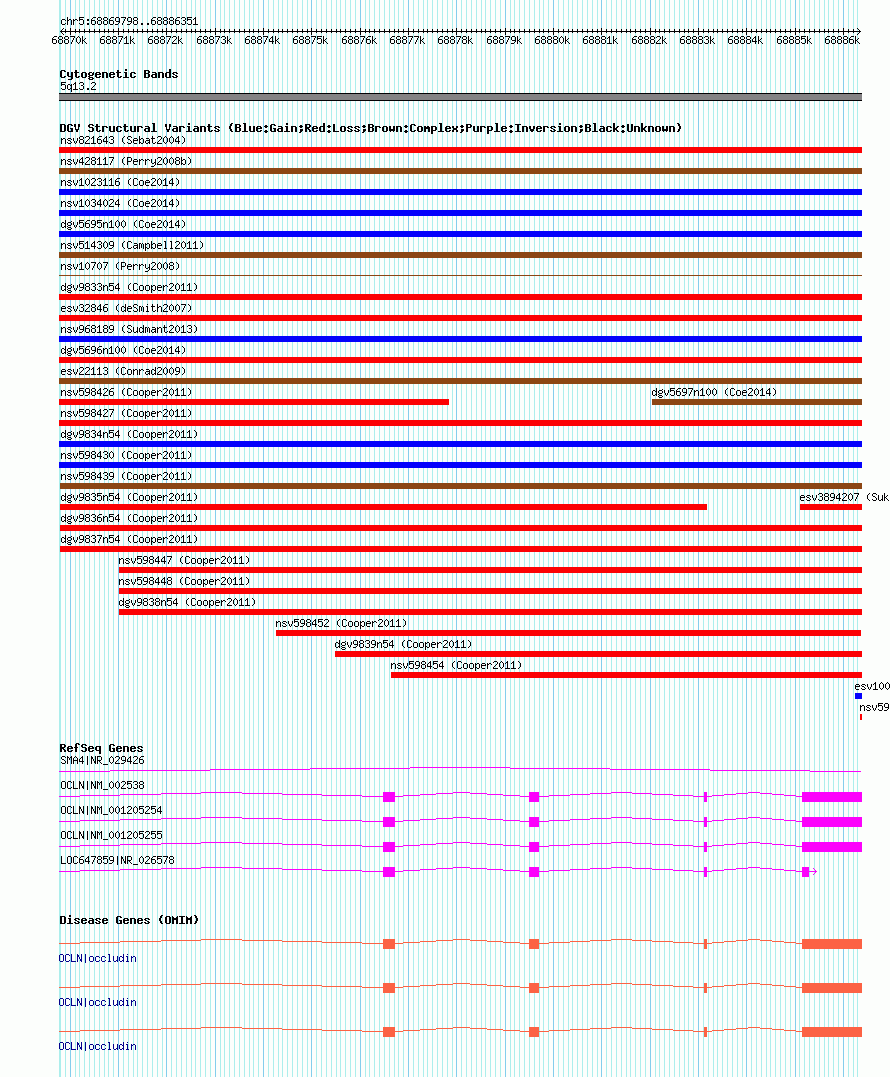Screen dimensions: 890x1077
Task: Select the nsv428117 (Perry2008b) label
Action: [126, 161]
